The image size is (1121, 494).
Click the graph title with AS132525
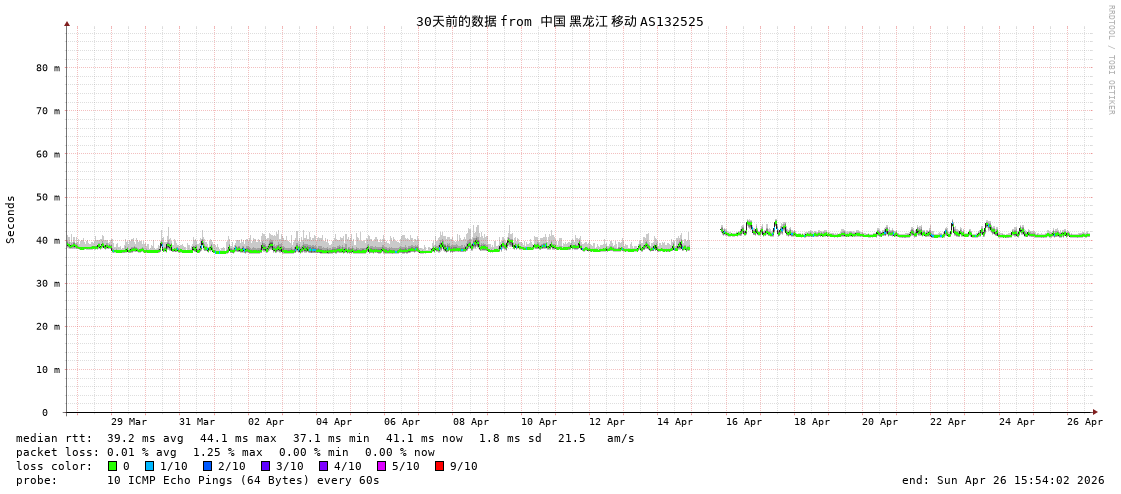[560, 21]
